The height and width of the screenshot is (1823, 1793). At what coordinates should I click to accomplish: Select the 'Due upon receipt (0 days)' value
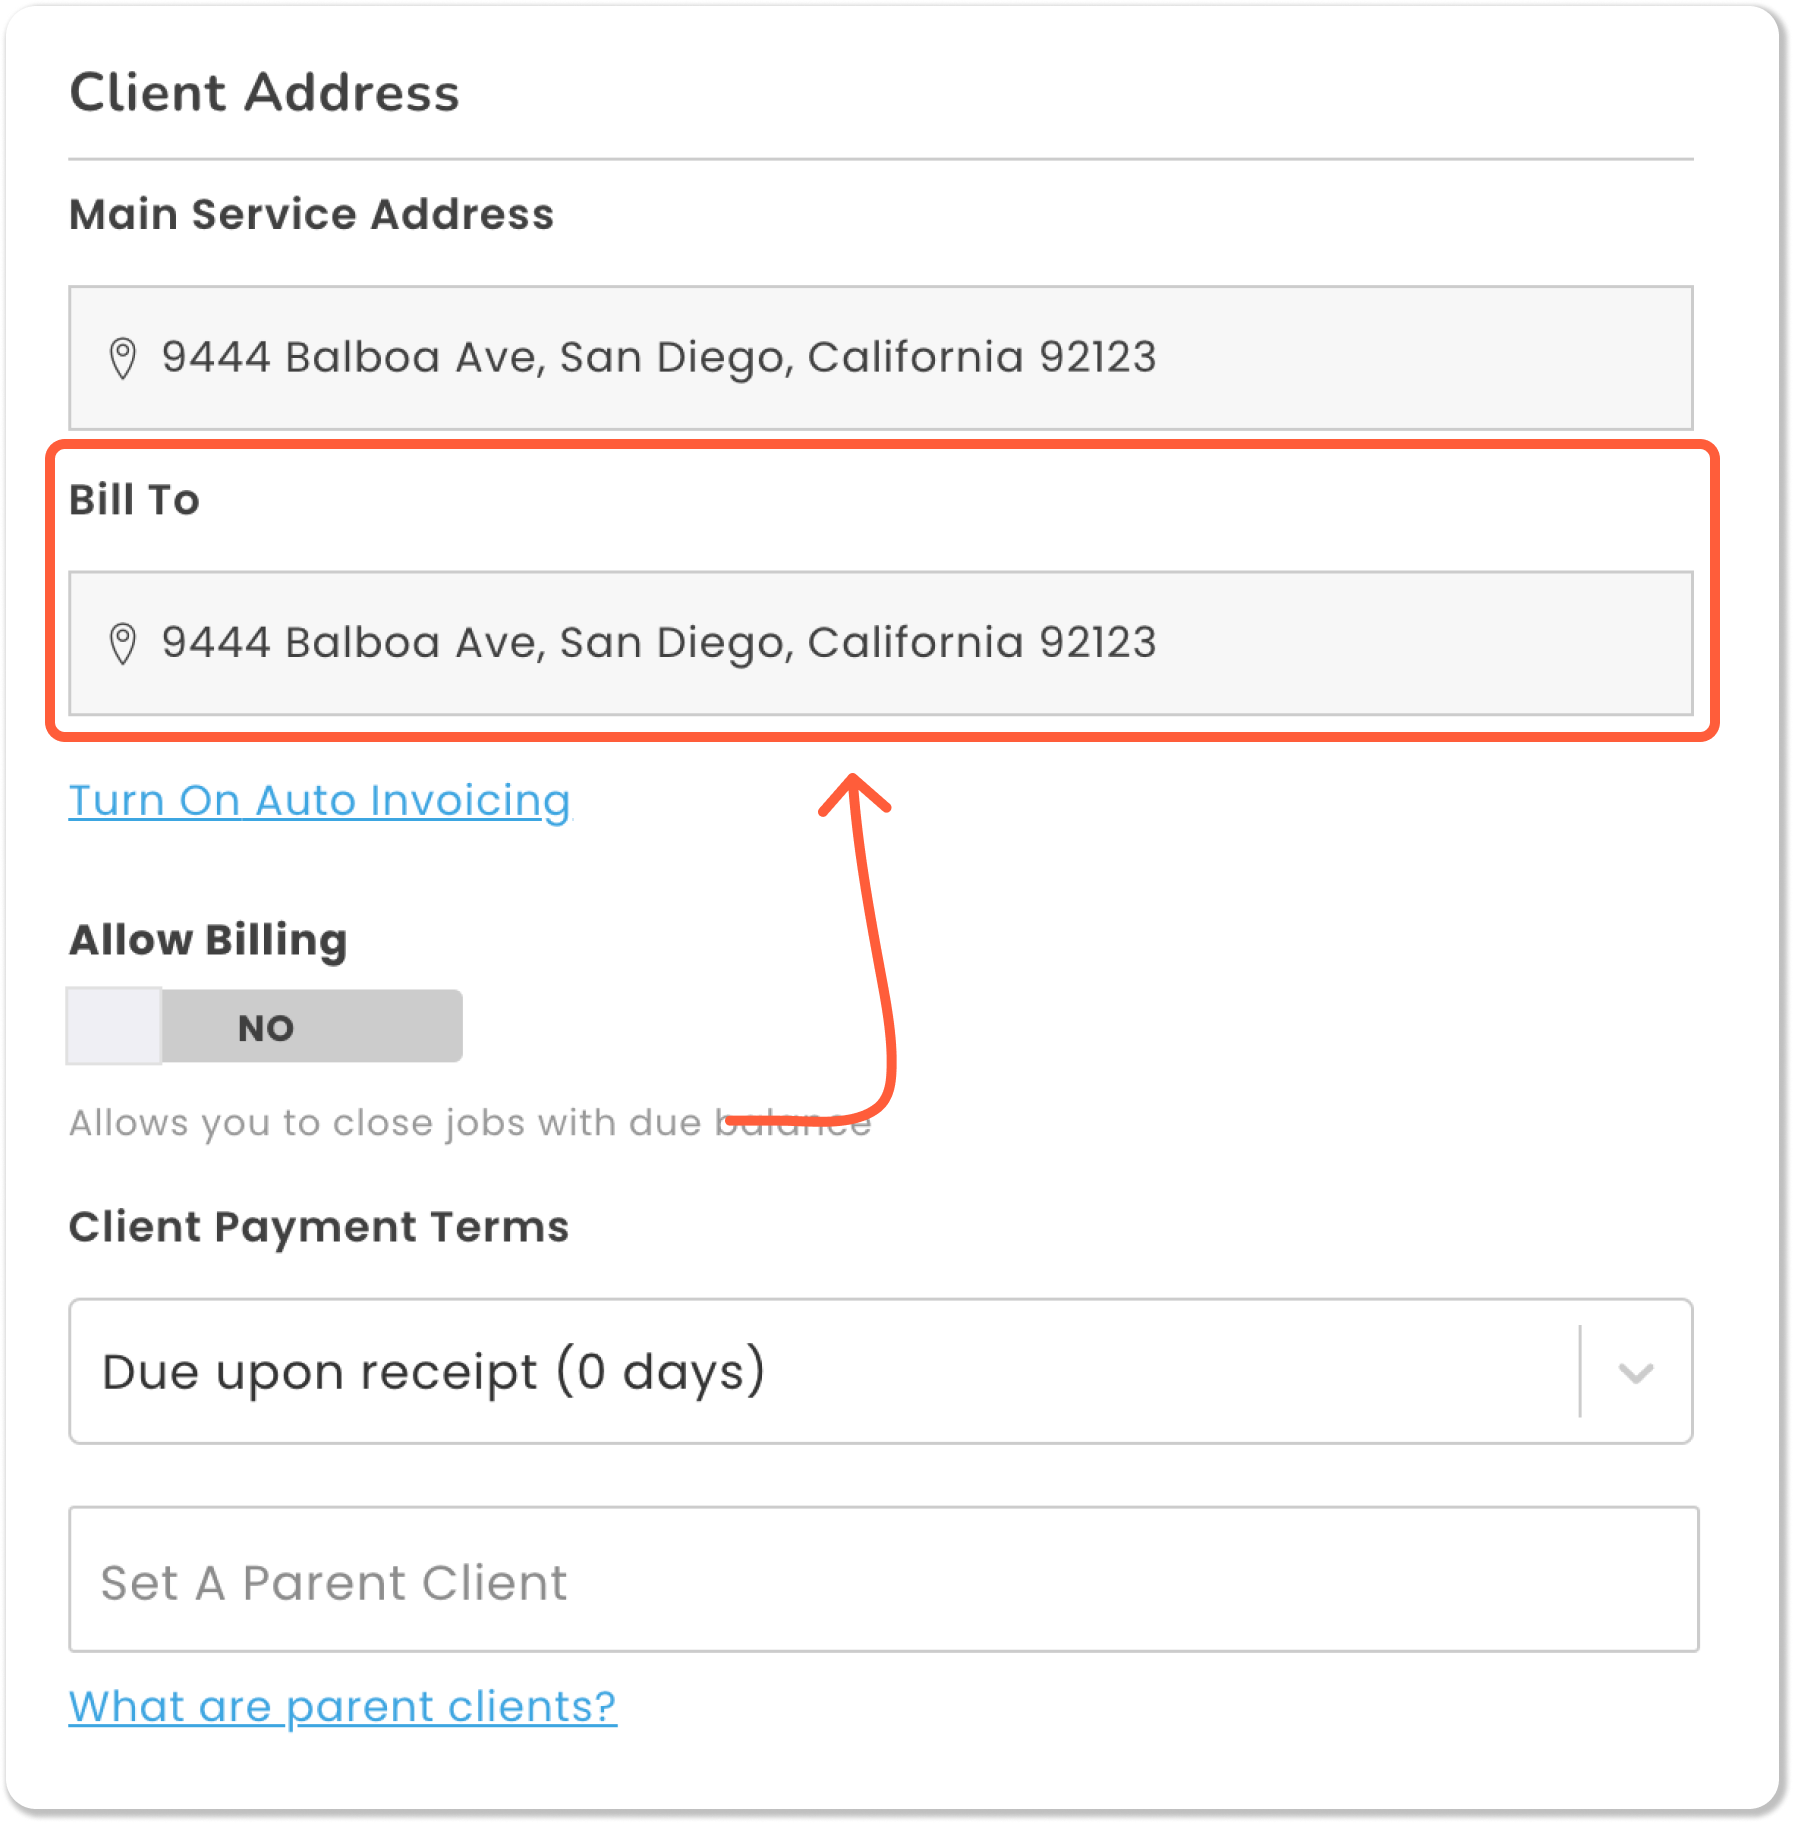point(434,1371)
